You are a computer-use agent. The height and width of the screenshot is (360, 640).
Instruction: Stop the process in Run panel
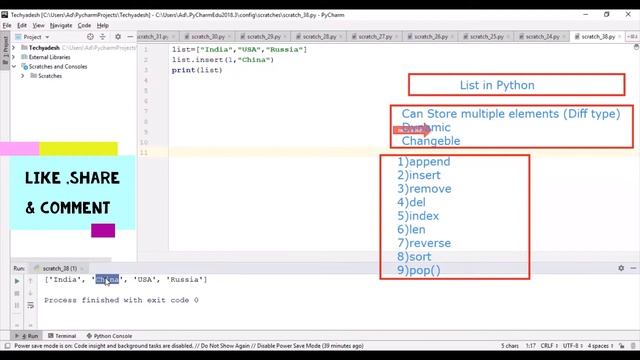[x=17, y=293]
